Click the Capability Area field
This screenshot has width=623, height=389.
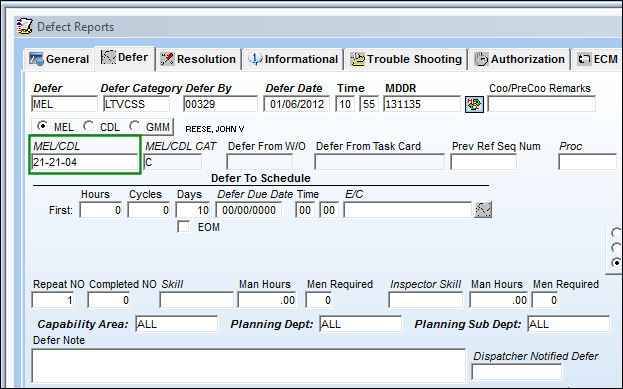point(176,324)
